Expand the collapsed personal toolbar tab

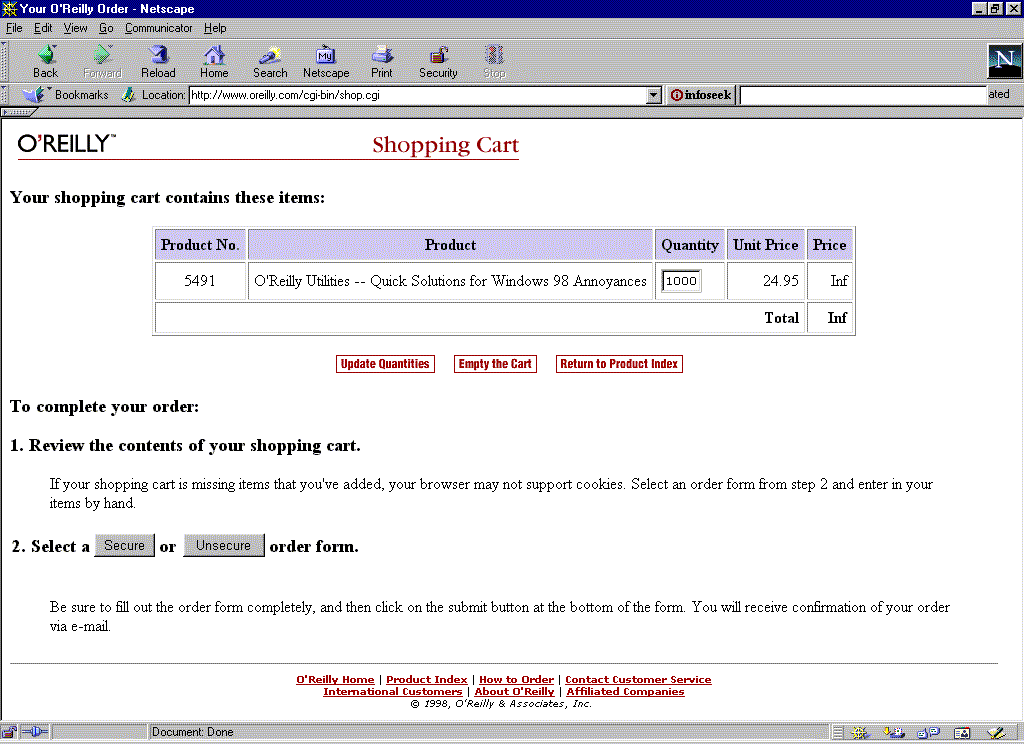(x=18, y=112)
